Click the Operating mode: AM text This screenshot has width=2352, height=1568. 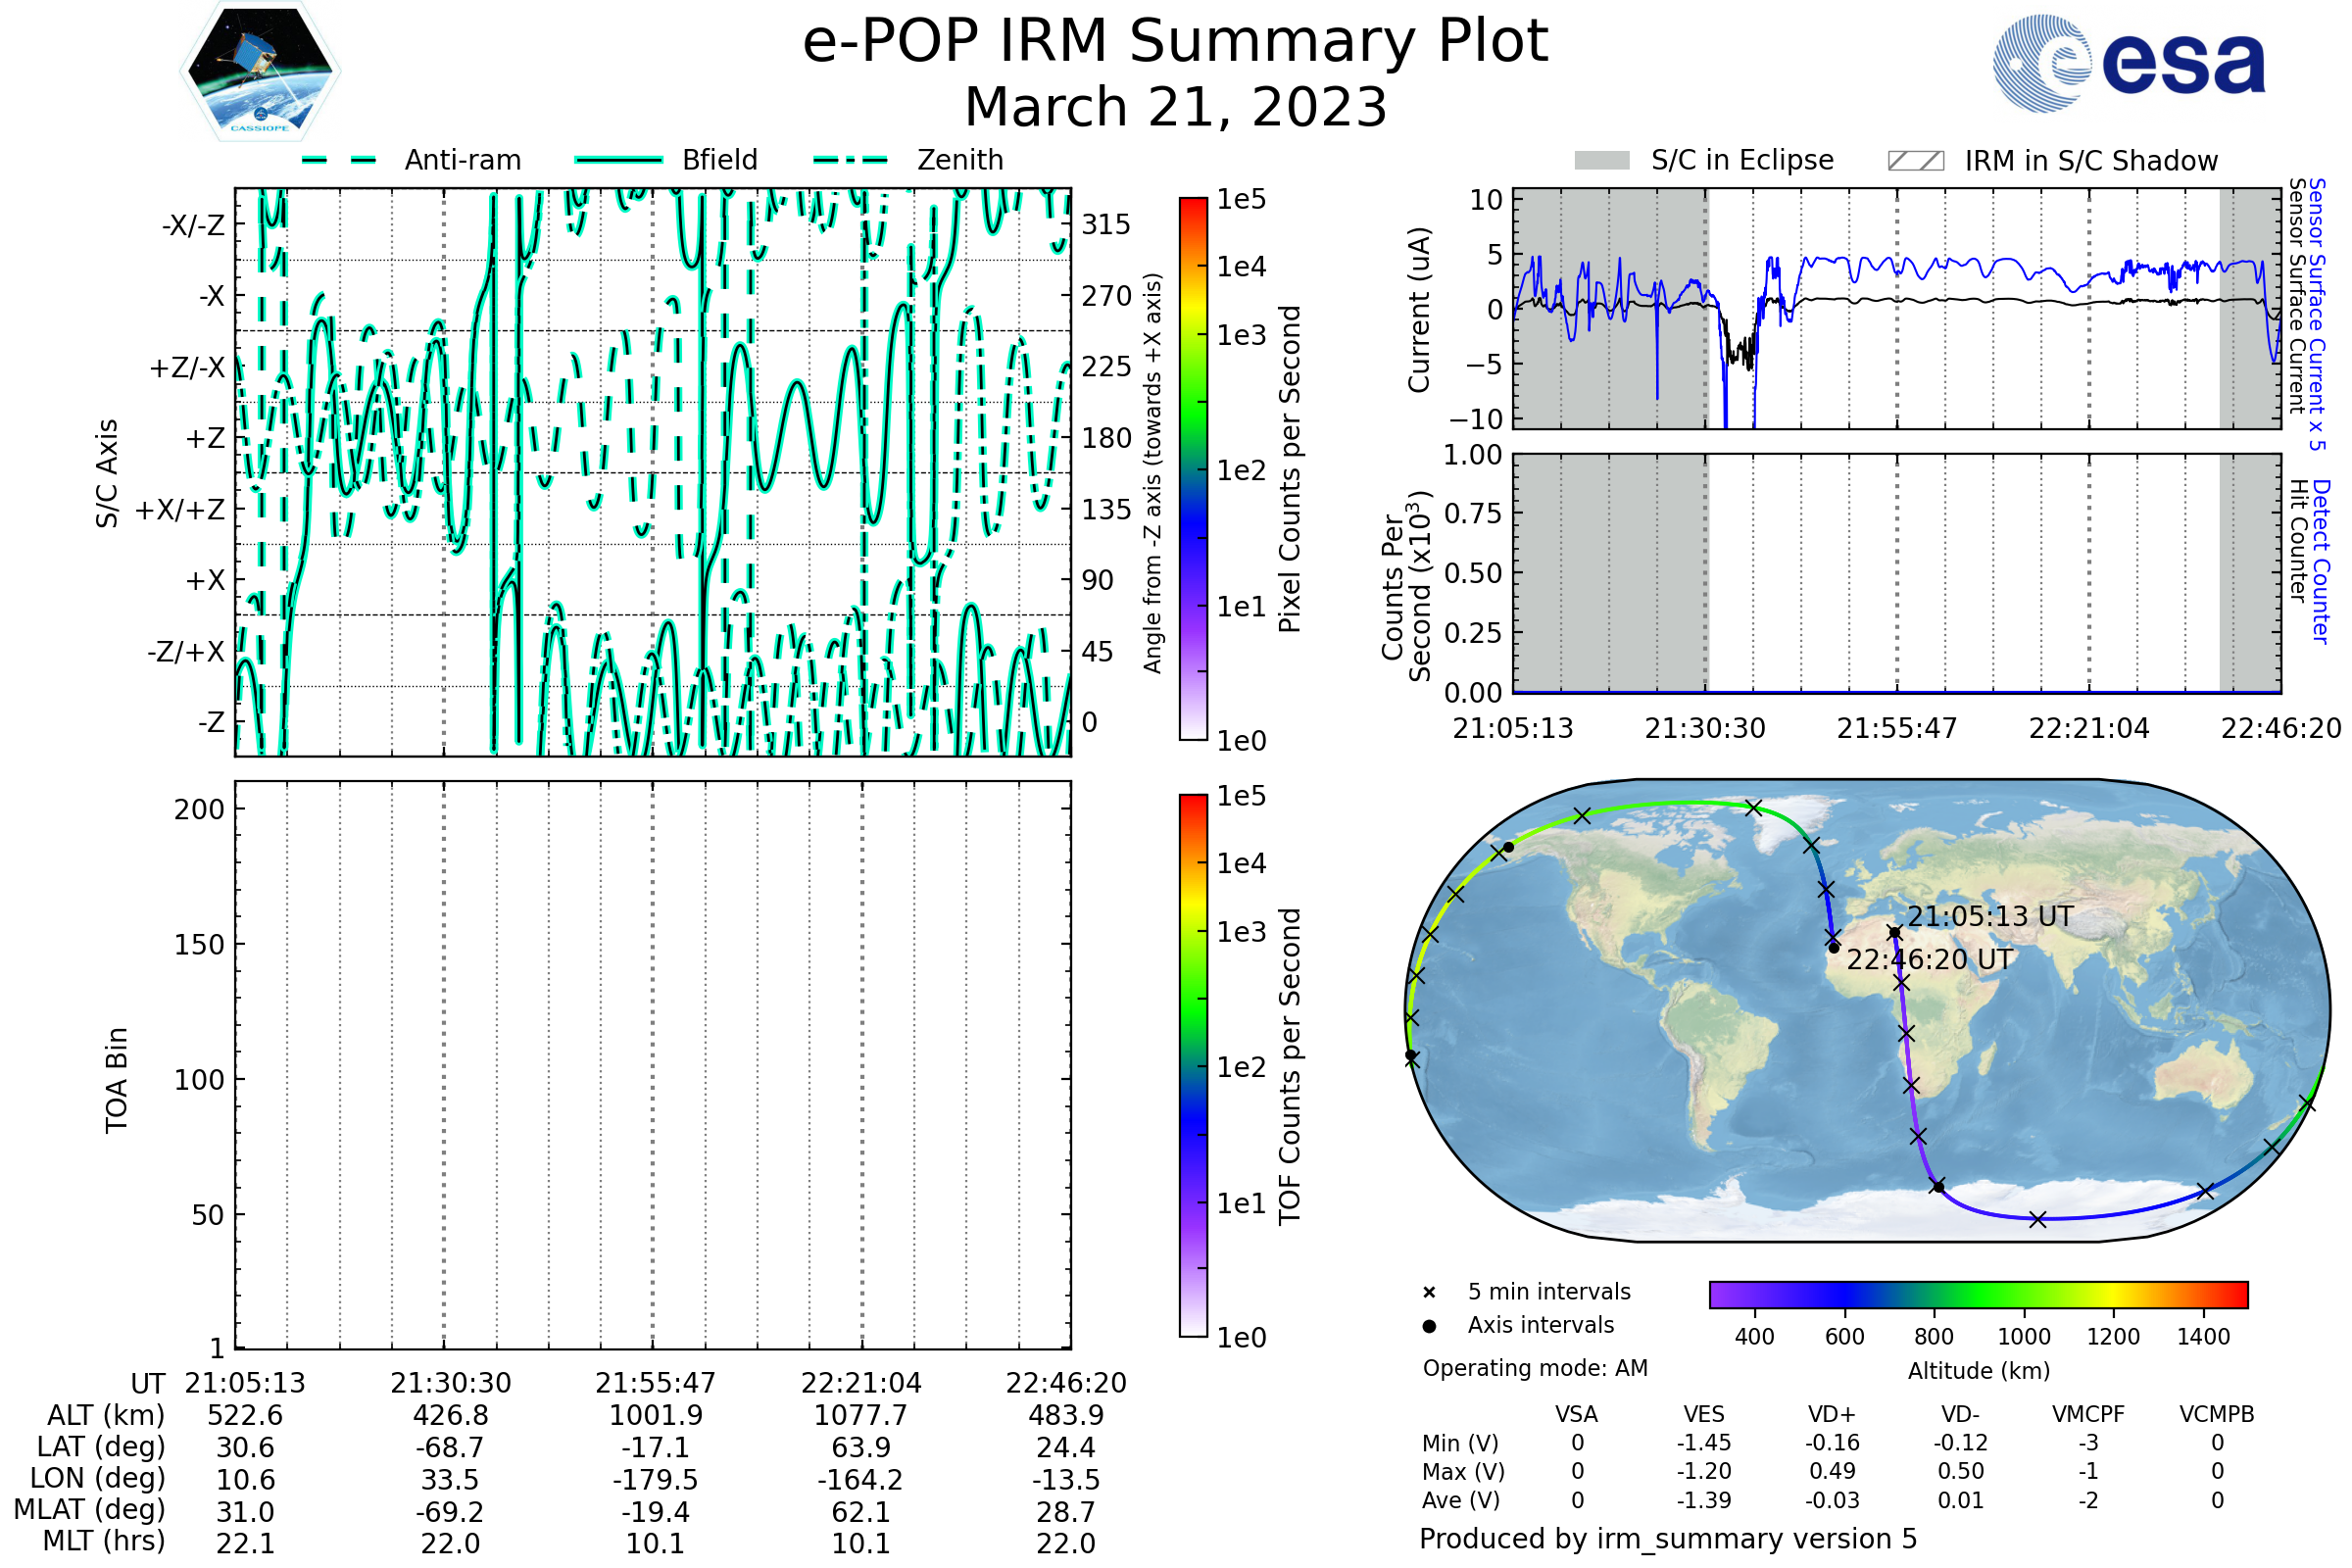[1535, 1368]
